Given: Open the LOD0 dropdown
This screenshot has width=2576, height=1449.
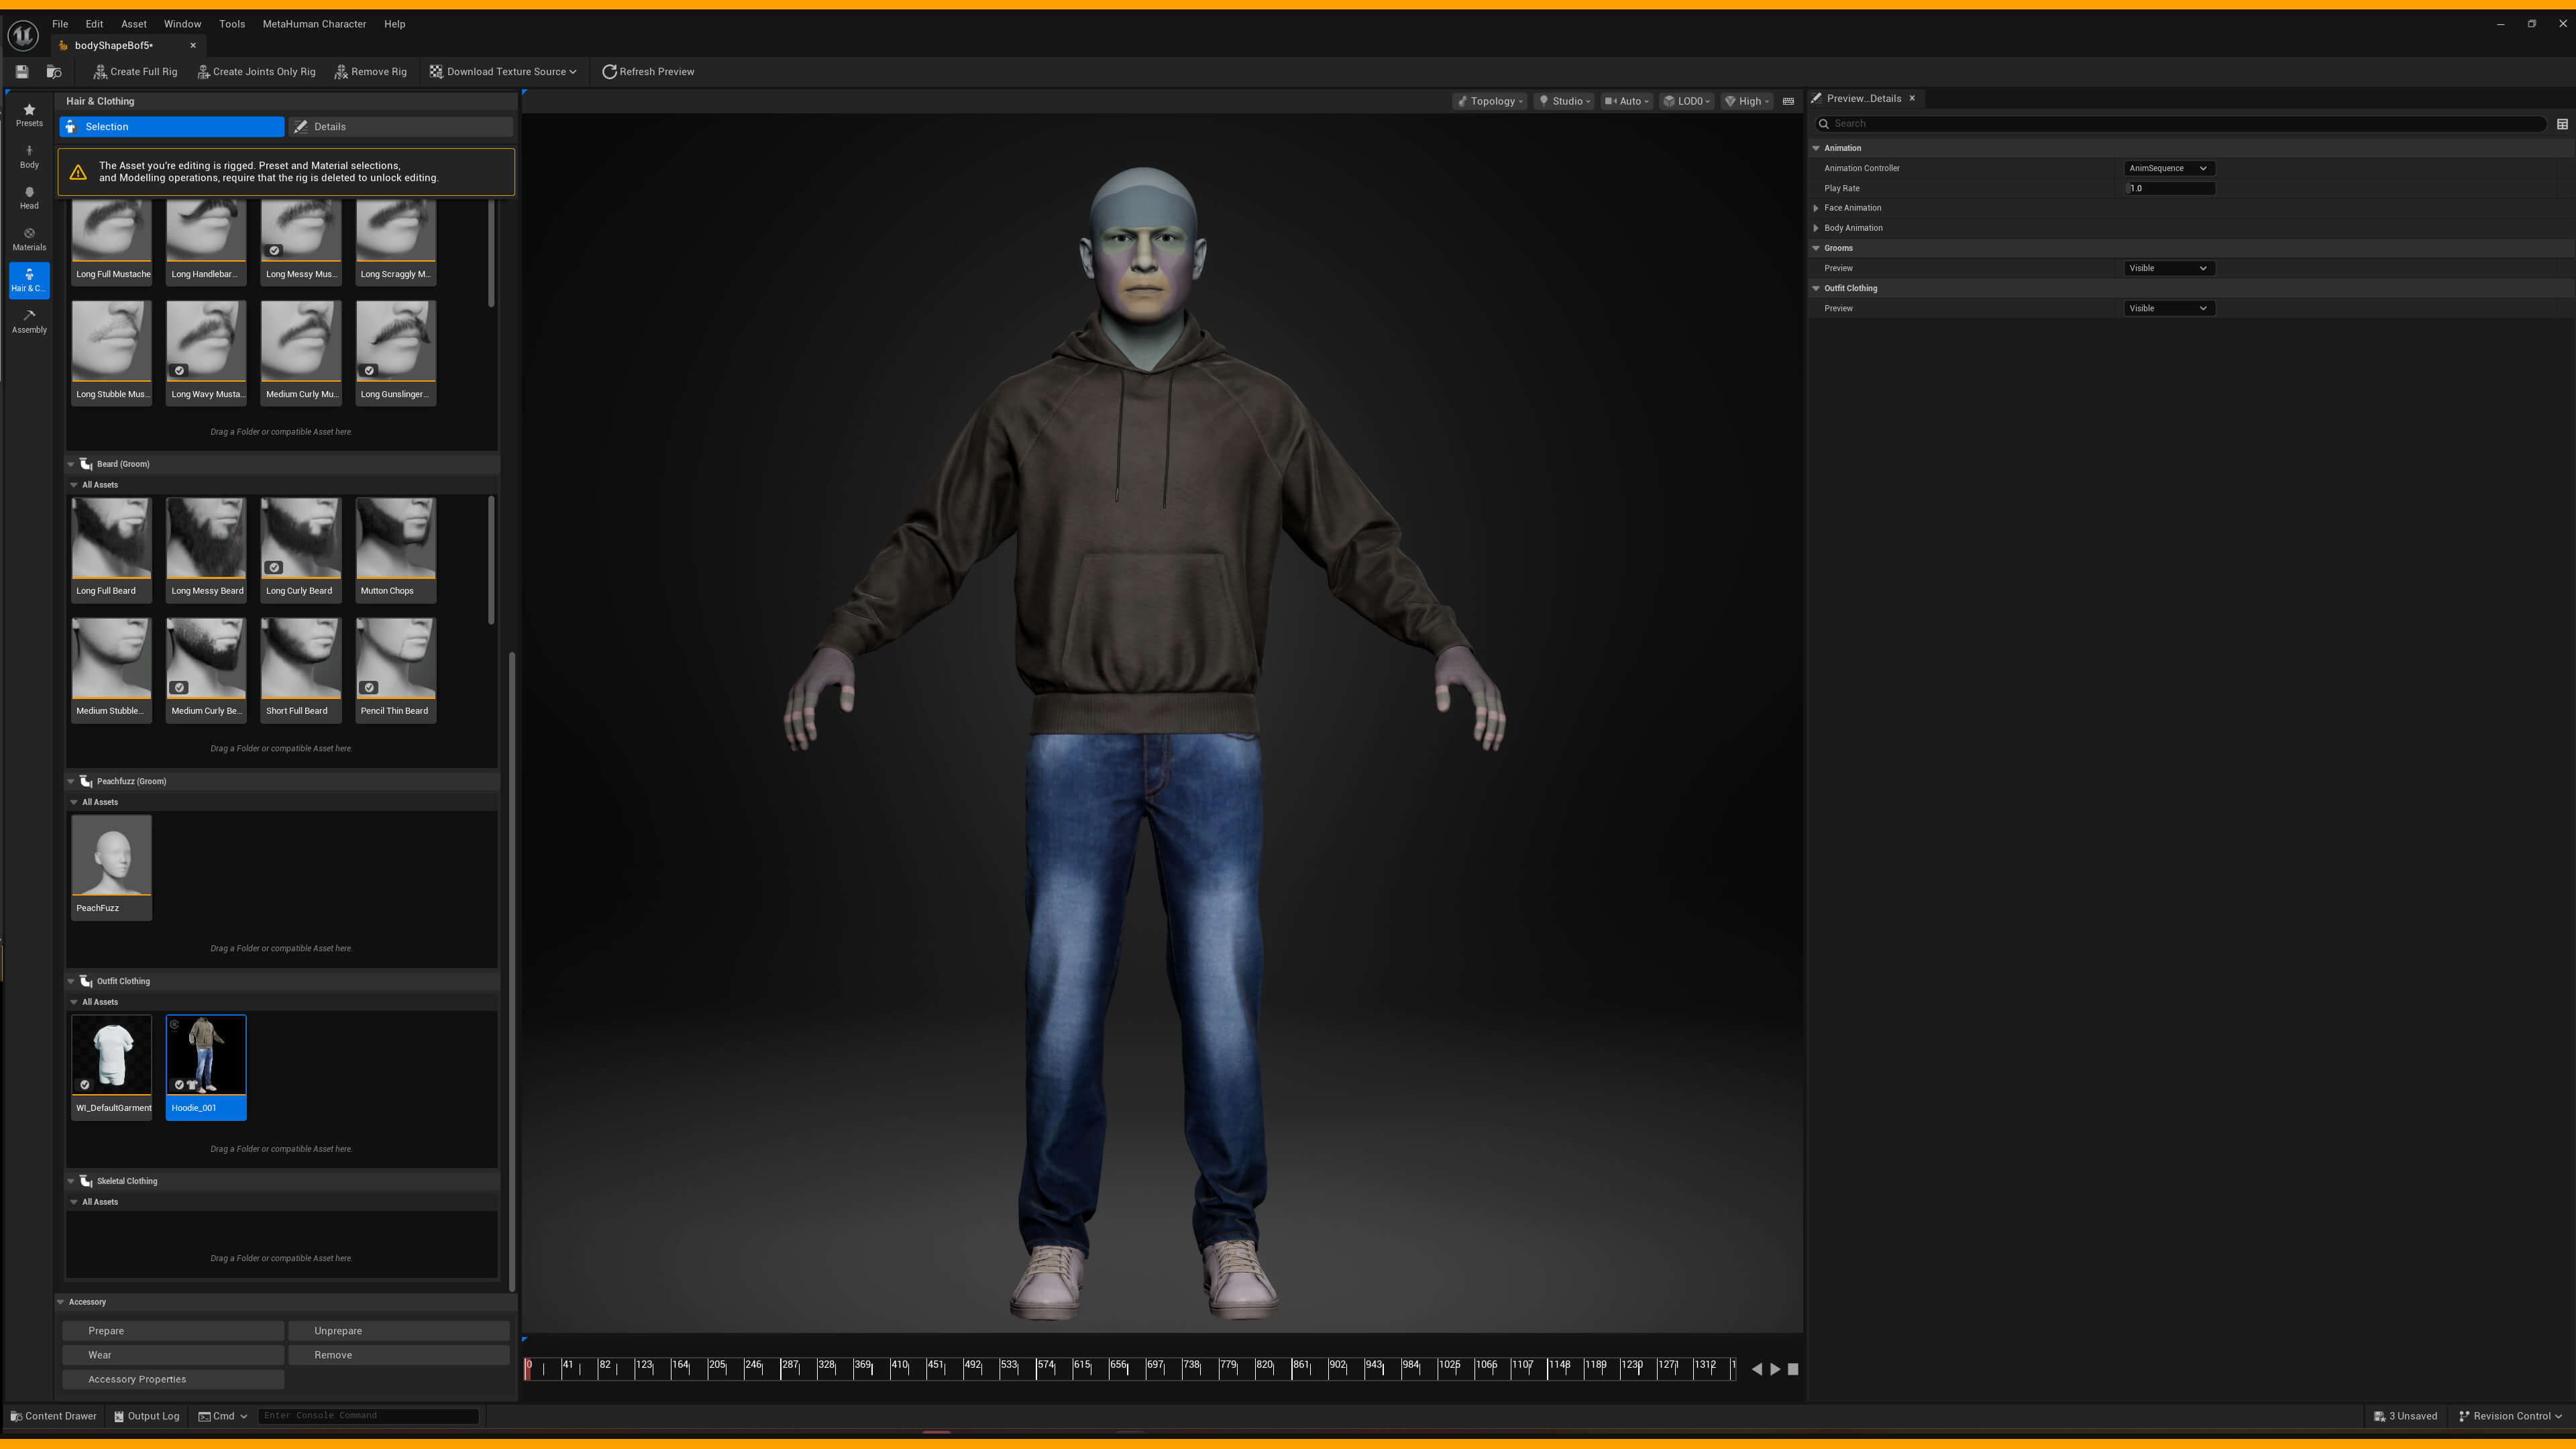Looking at the screenshot, I should coord(1687,101).
